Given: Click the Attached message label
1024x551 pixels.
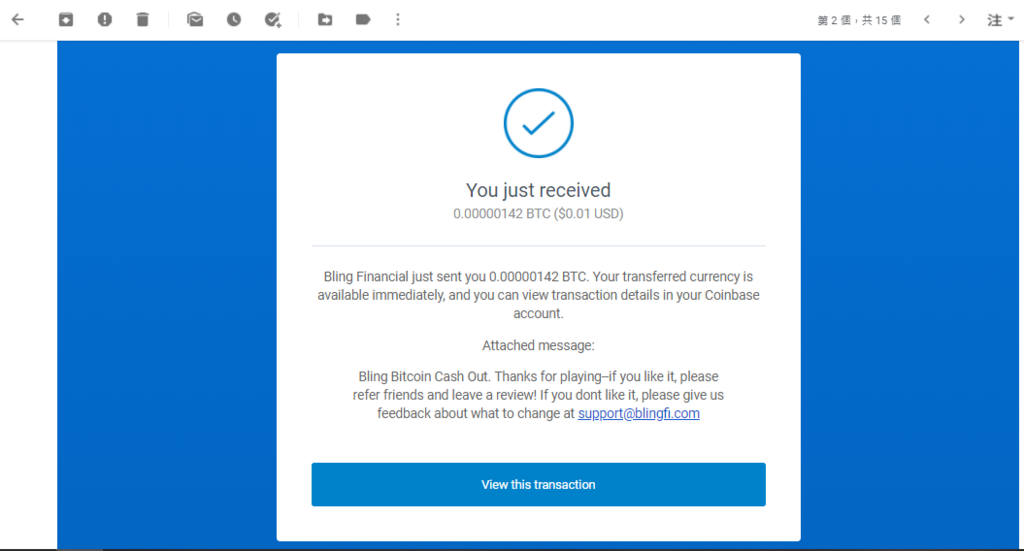Looking at the screenshot, I should coord(538,345).
